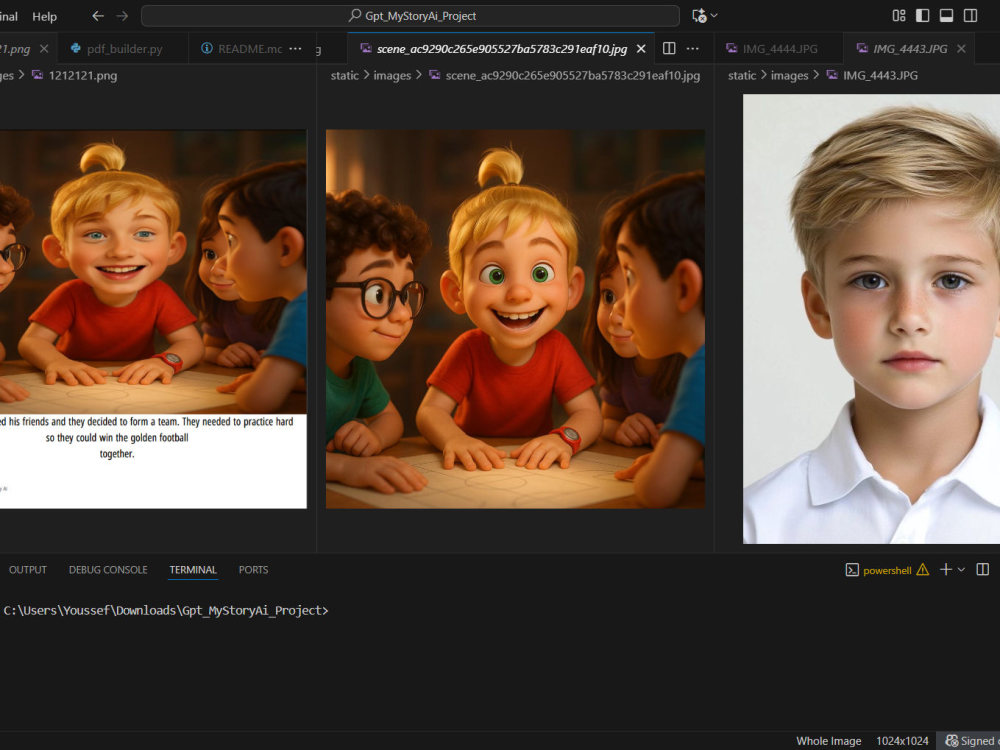This screenshot has width=1000, height=750.
Task: Split the middle editor group
Action: 669,48
